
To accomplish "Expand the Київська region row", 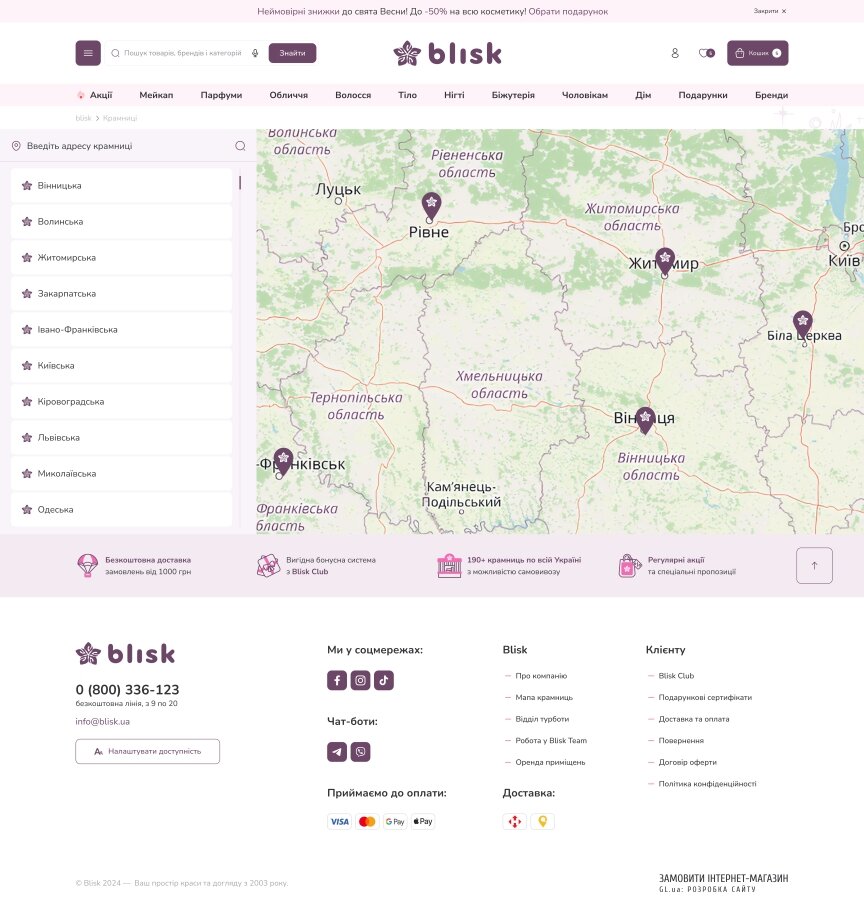I will [121, 366].
